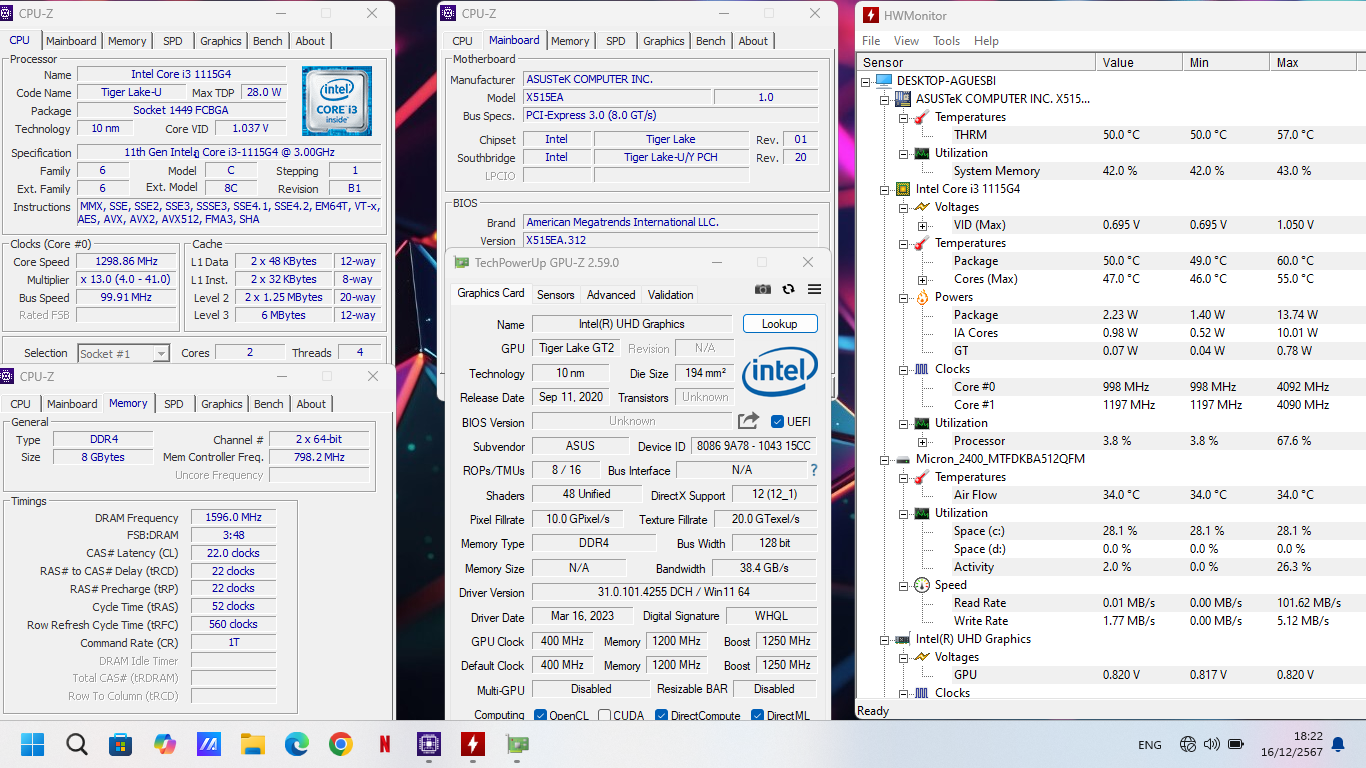Screen dimensions: 1366x768
Task: Open File Explorer from the taskbar
Action: point(252,744)
